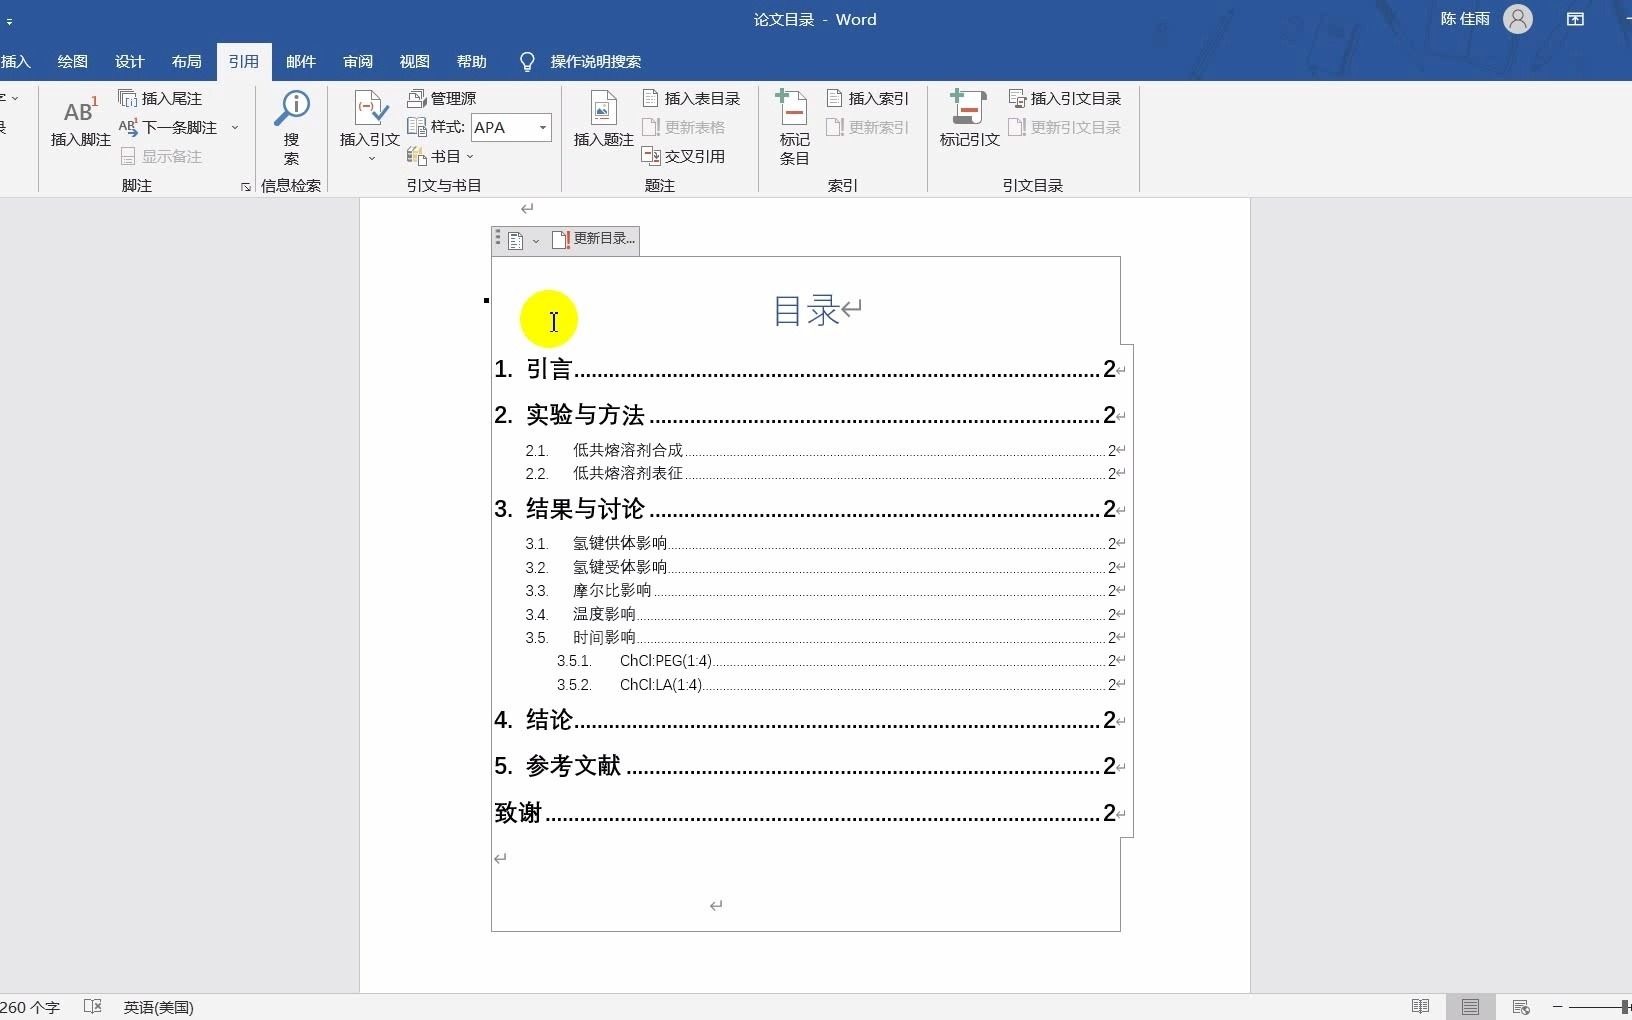
Task: Click the 目录 heading title
Action: 806,311
